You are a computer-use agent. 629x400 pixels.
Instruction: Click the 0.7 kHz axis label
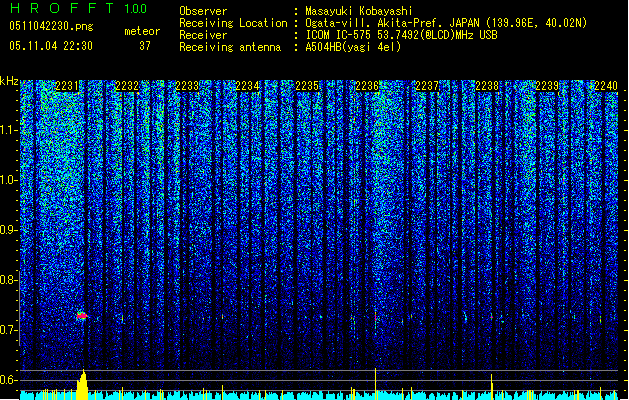pos(9,330)
